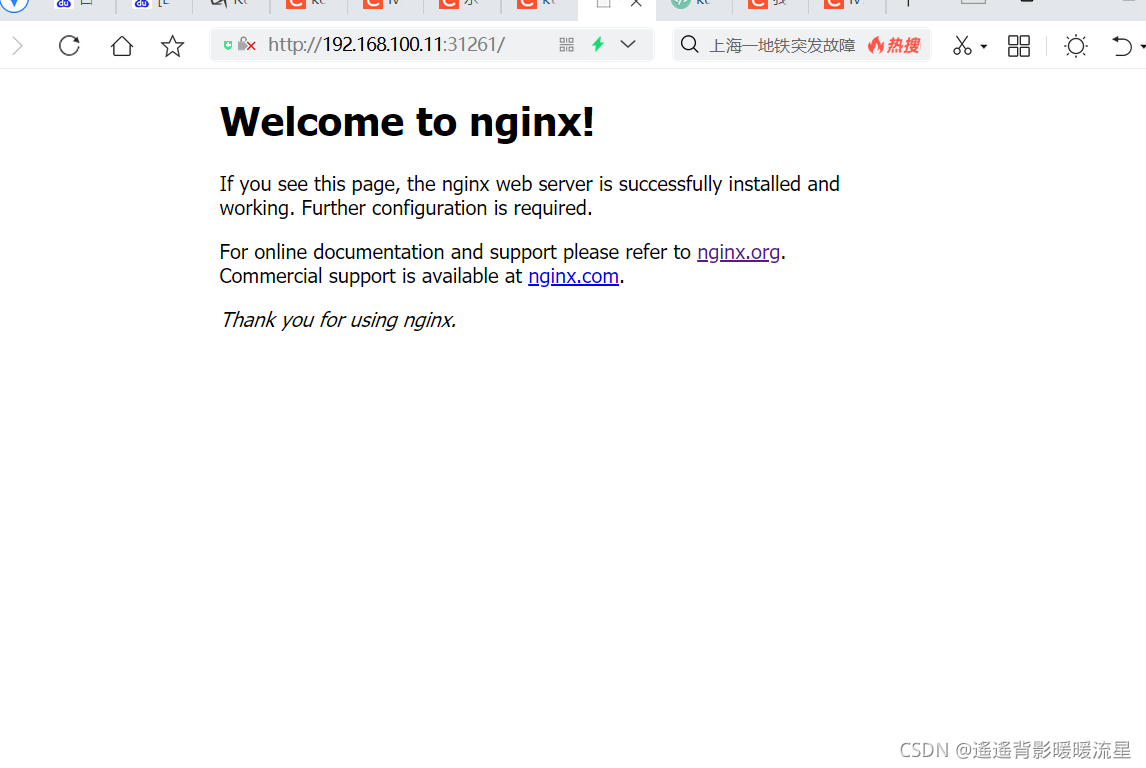Go to the browser home page
1146x768 pixels.
(x=122, y=46)
